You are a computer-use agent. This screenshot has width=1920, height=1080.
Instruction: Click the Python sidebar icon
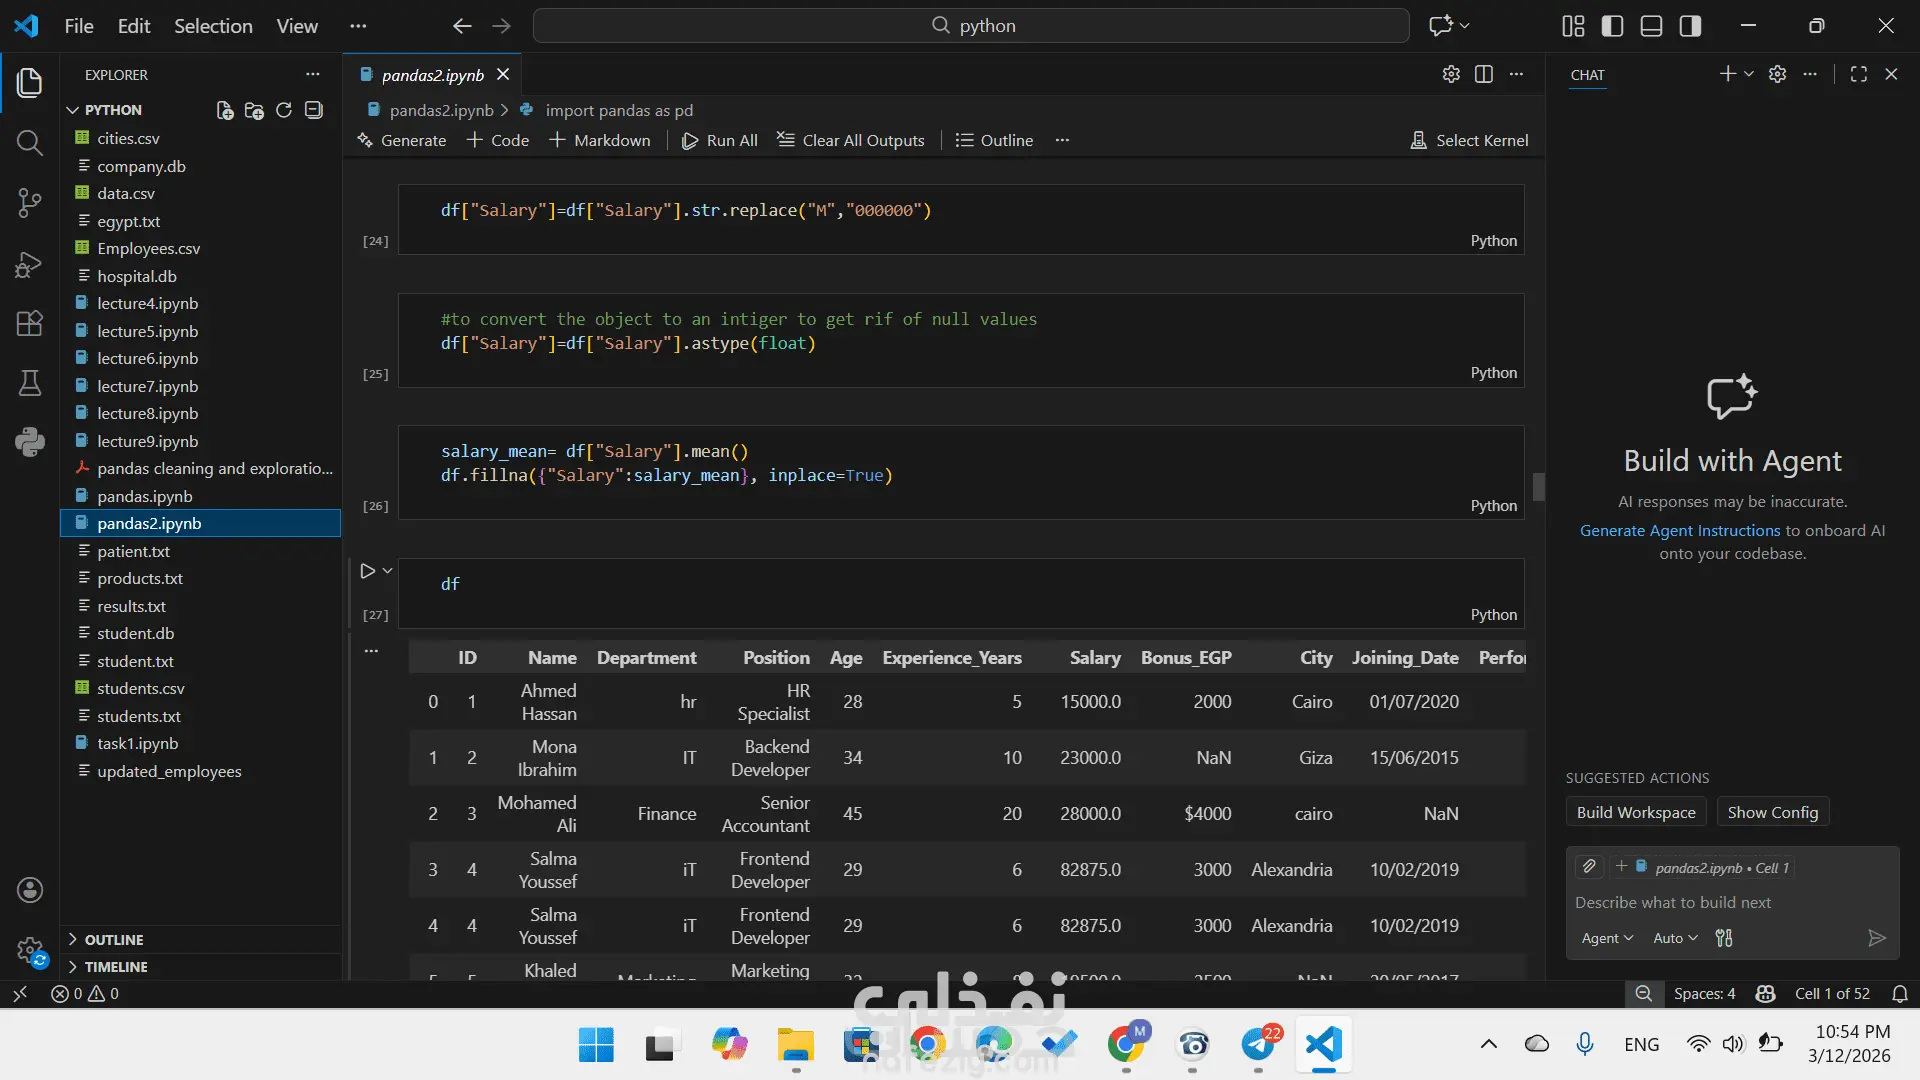coord(30,441)
